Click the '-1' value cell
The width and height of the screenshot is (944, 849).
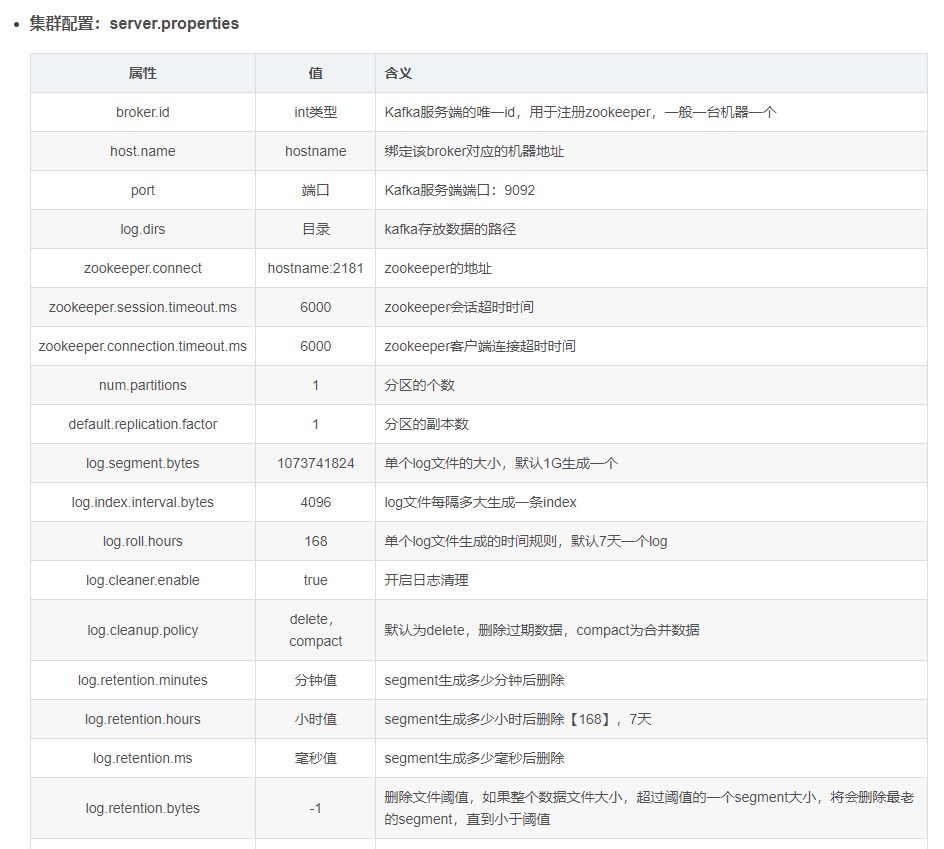pos(315,809)
